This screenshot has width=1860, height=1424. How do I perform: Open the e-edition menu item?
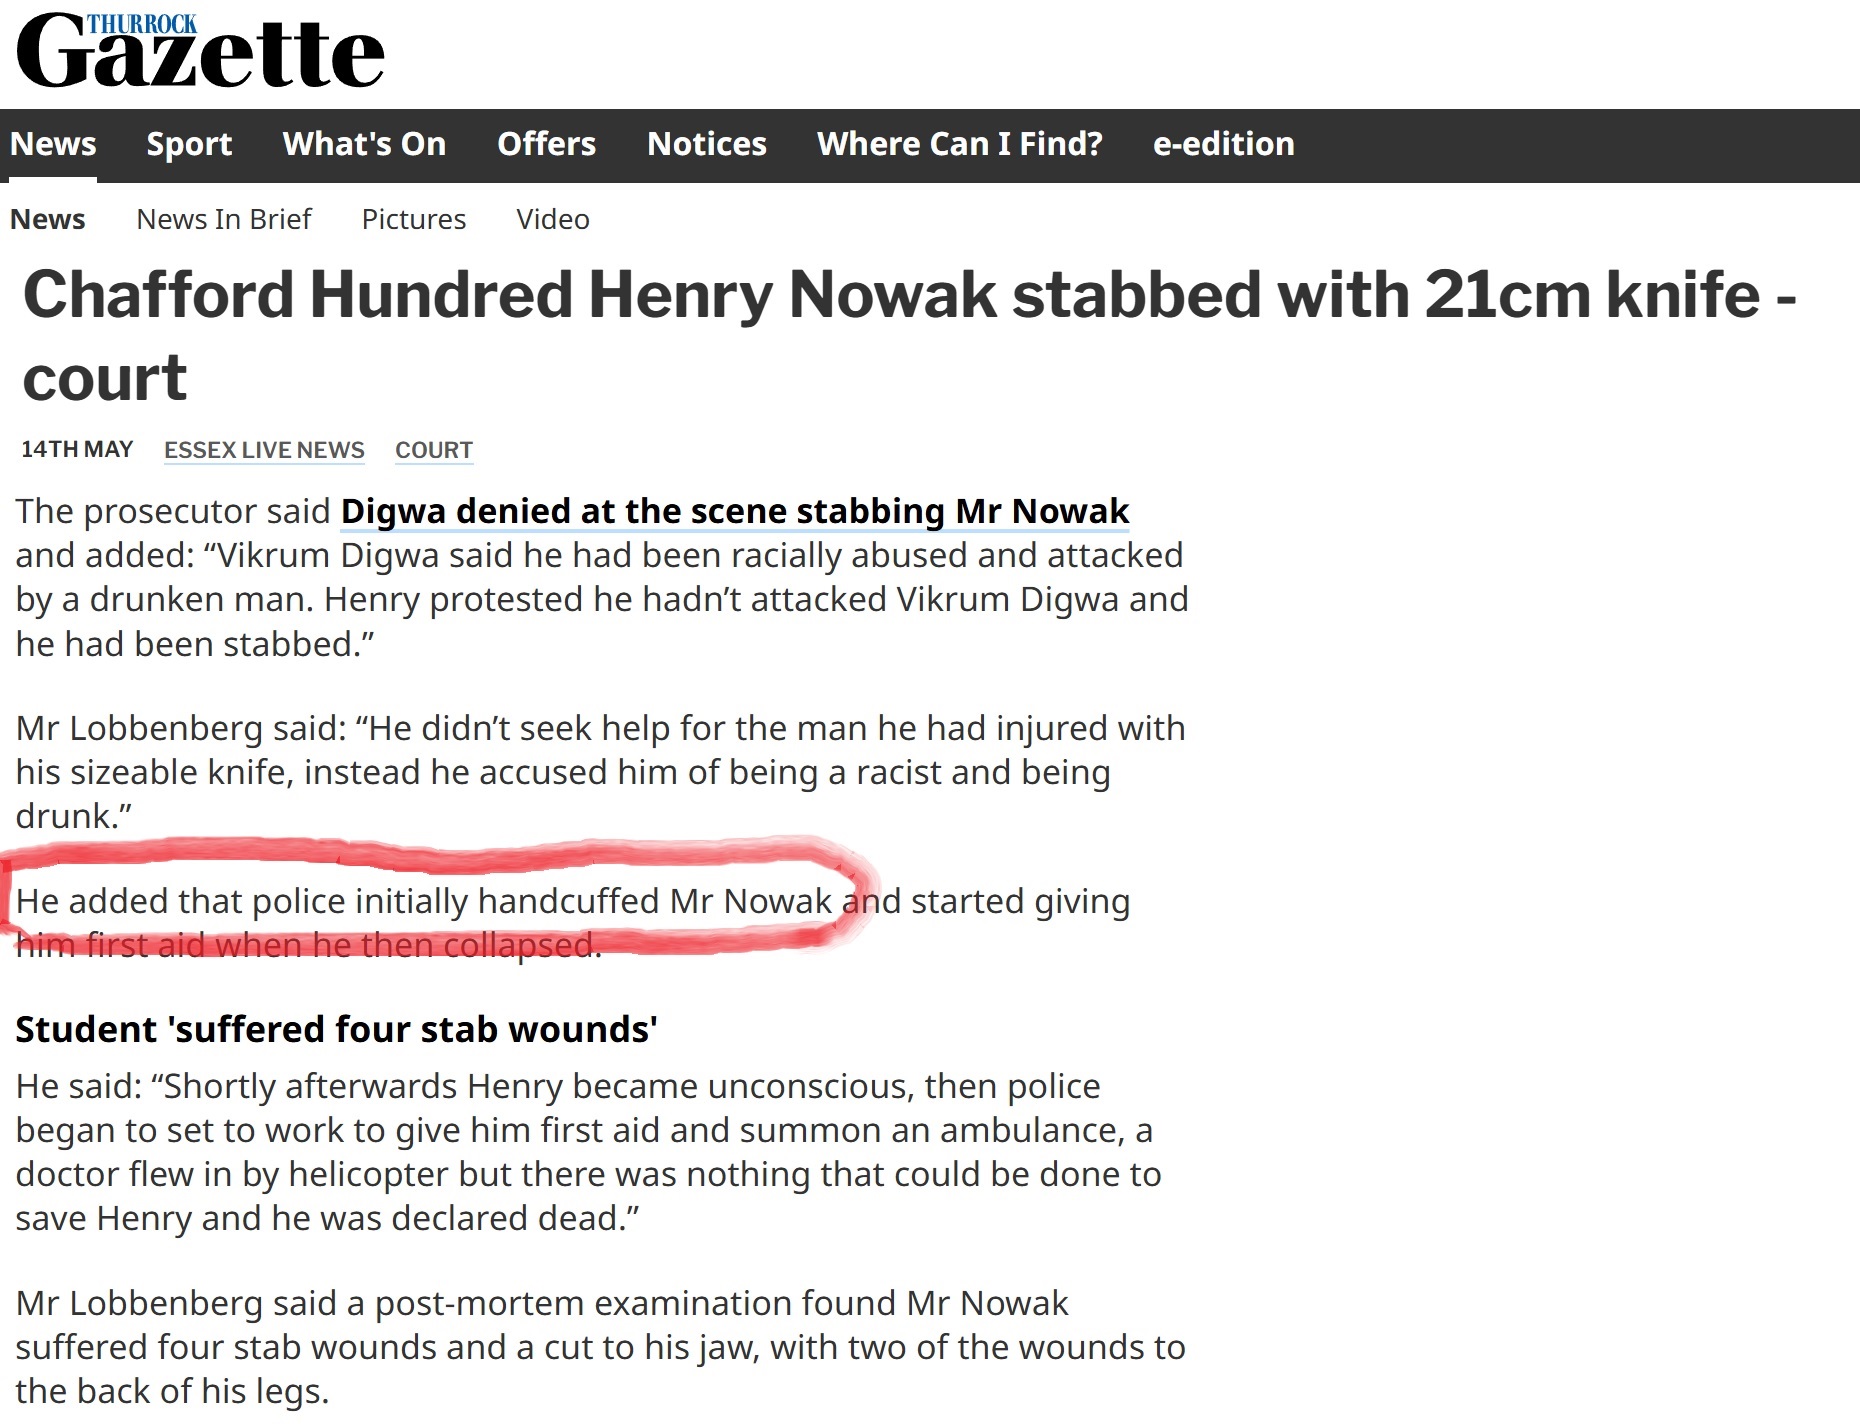click(1223, 144)
